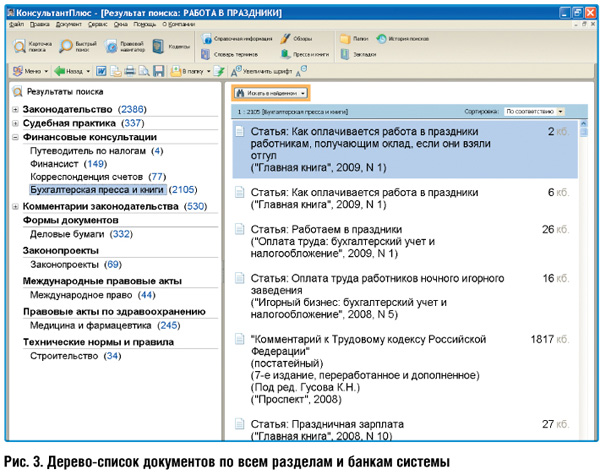Open Назад history dropdown arrow
The width and height of the screenshot is (600, 475).
(x=88, y=71)
